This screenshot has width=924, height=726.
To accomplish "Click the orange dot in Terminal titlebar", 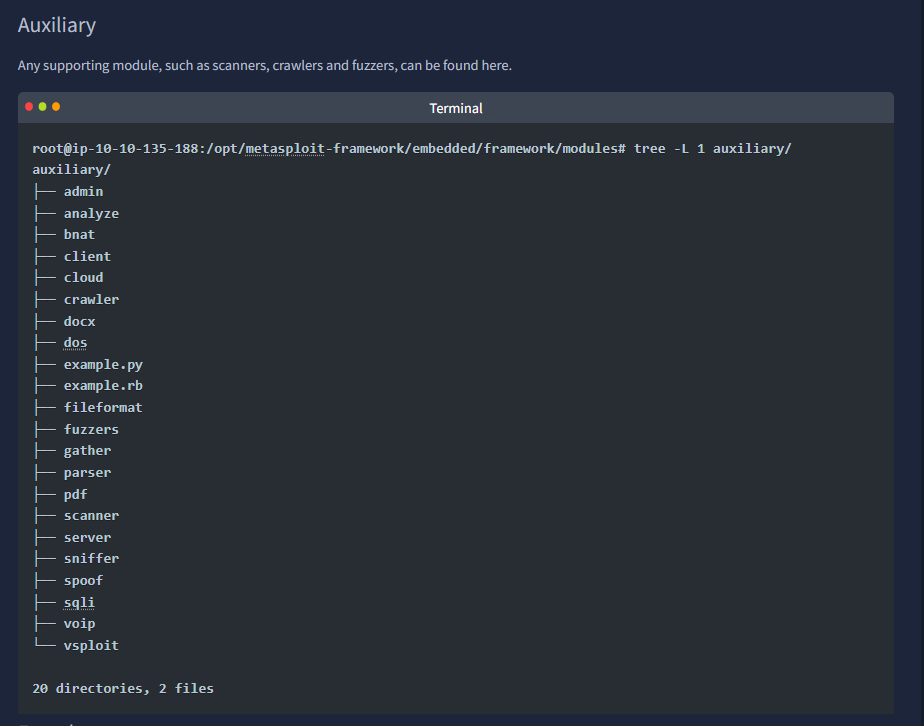I will tap(56, 107).
